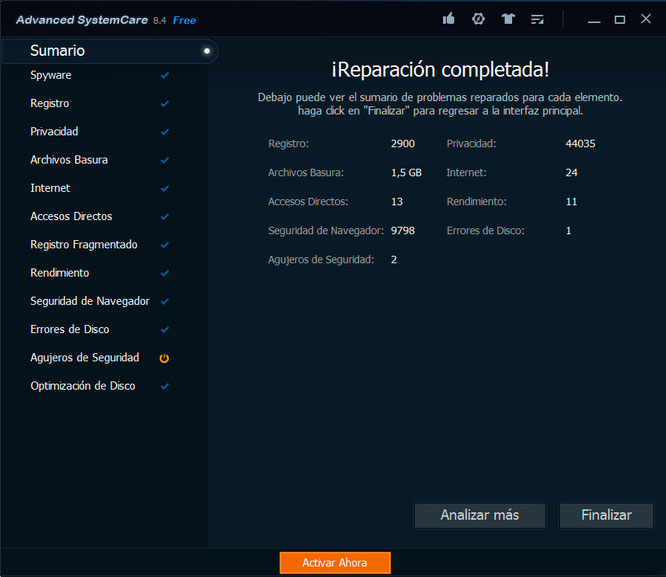Click the Errores de Disco: summary label

click(485, 231)
